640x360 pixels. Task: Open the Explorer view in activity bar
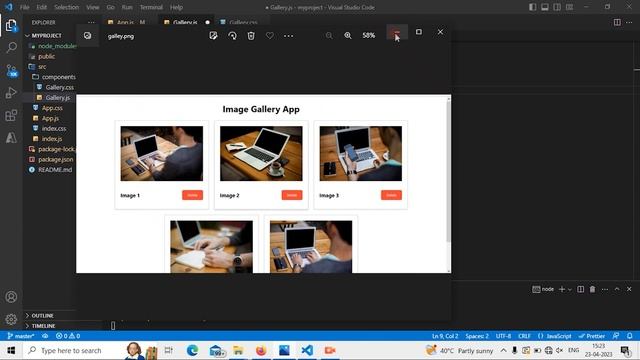(x=11, y=26)
